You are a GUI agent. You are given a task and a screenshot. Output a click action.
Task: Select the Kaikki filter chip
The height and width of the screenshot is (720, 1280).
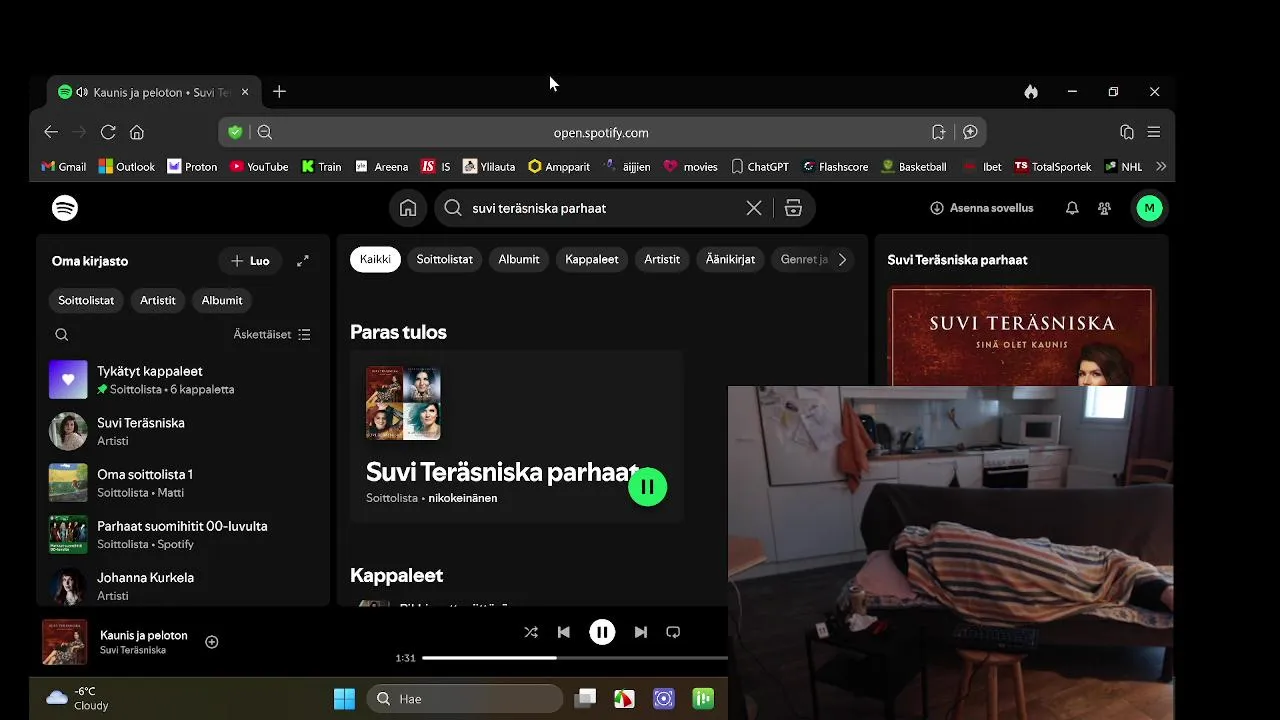375,259
